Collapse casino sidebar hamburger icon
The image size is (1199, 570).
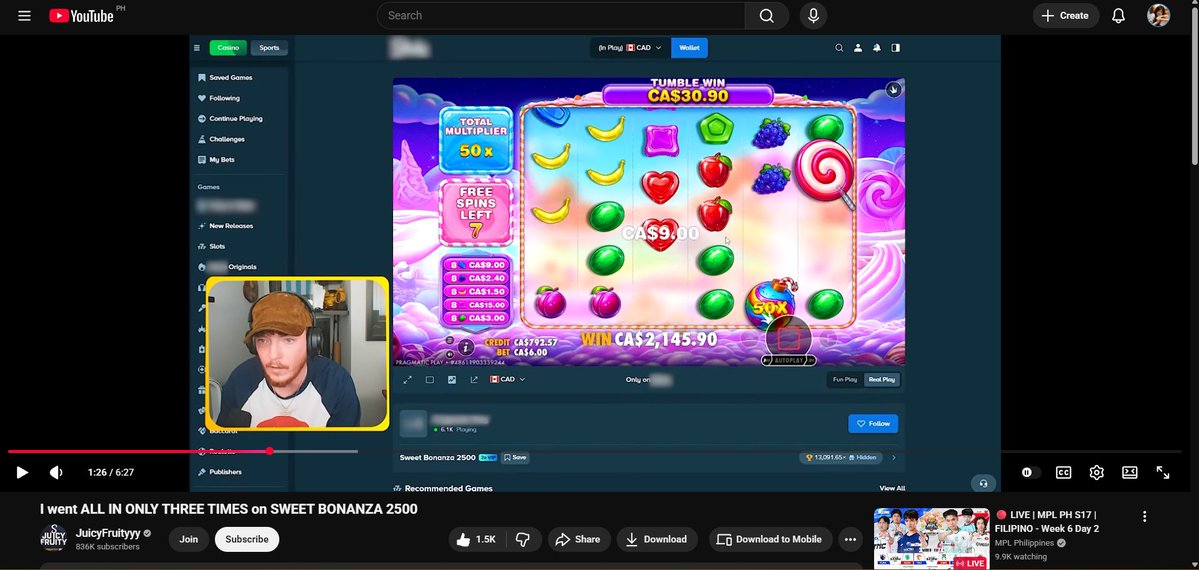[197, 47]
